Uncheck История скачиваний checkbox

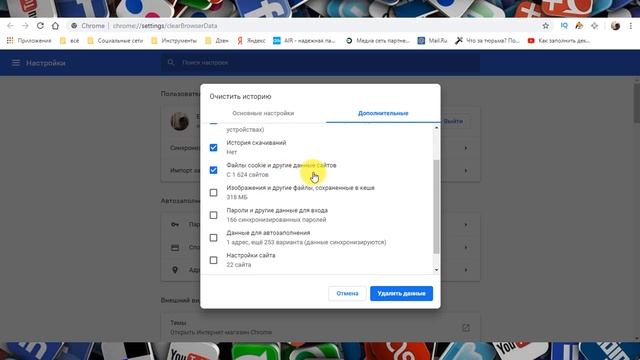[213, 147]
